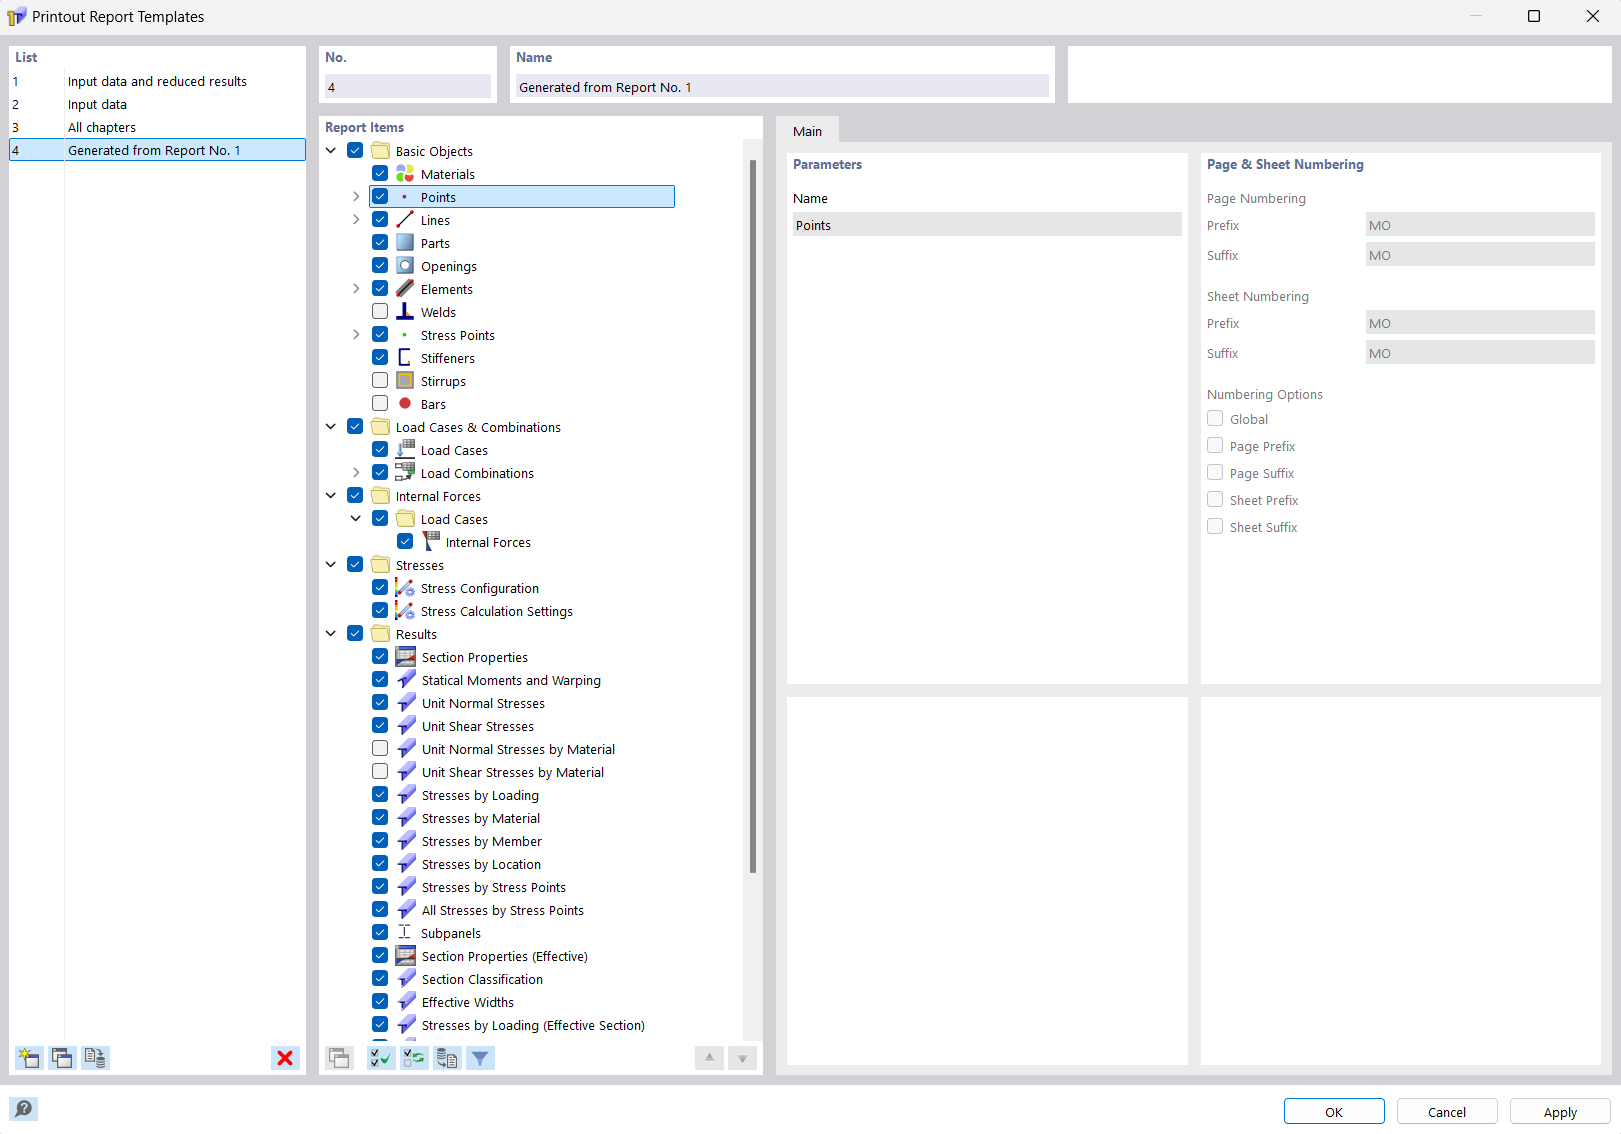Check all report items

(x=380, y=1058)
